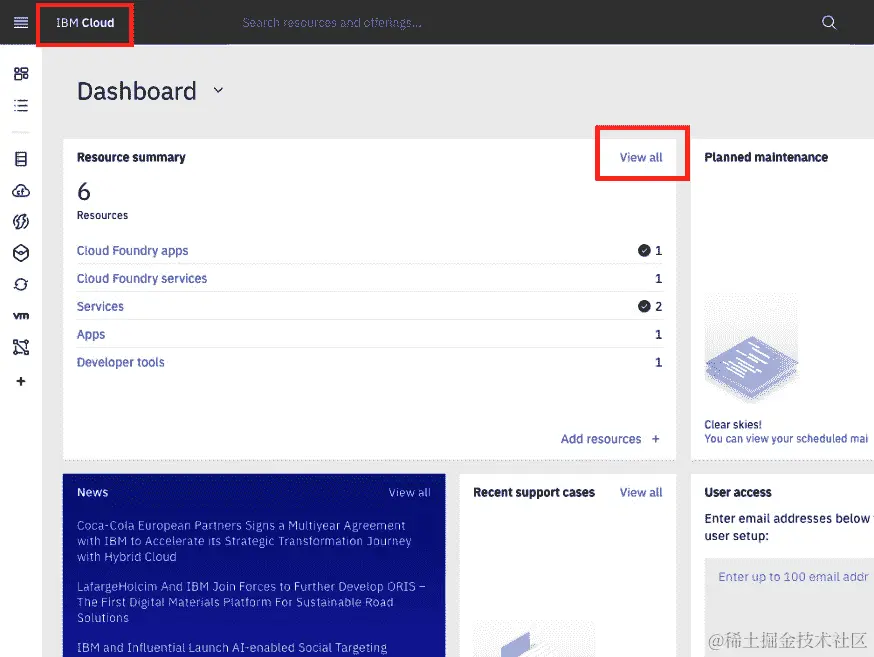Open the IBM and Influential news article
Image resolution: width=874 pixels, height=657 pixels.
pos(232,648)
